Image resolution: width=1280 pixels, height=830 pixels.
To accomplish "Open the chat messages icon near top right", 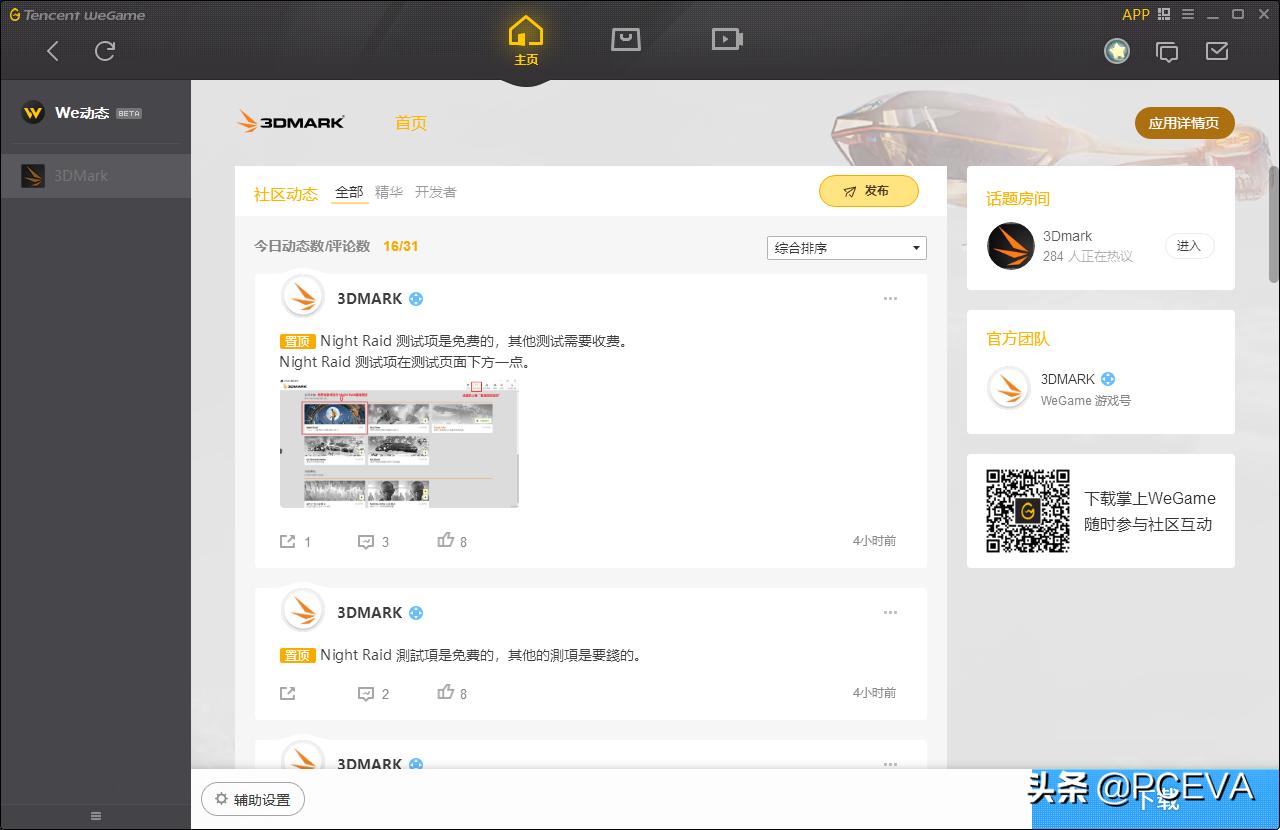I will (x=1167, y=51).
